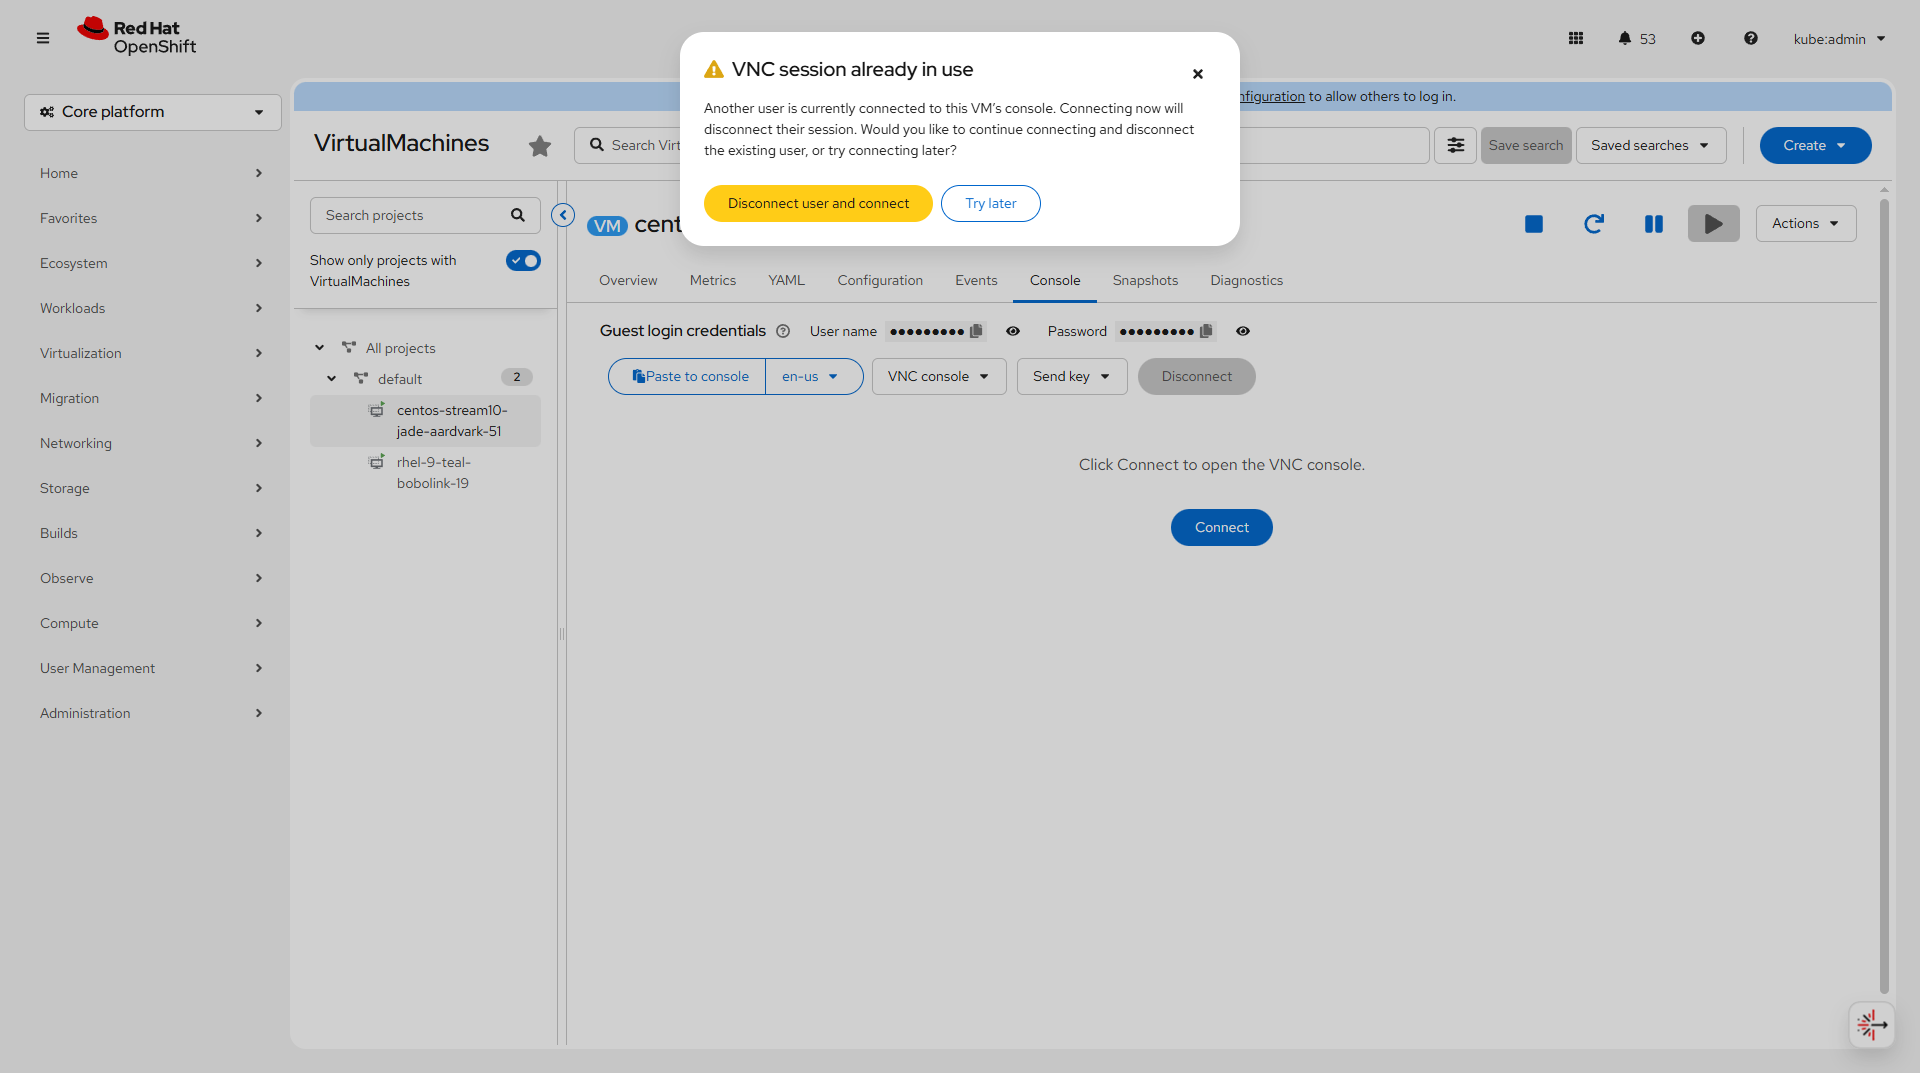The width and height of the screenshot is (1920, 1073).
Task: Expand the Storage navigation section
Action: [x=152, y=488]
